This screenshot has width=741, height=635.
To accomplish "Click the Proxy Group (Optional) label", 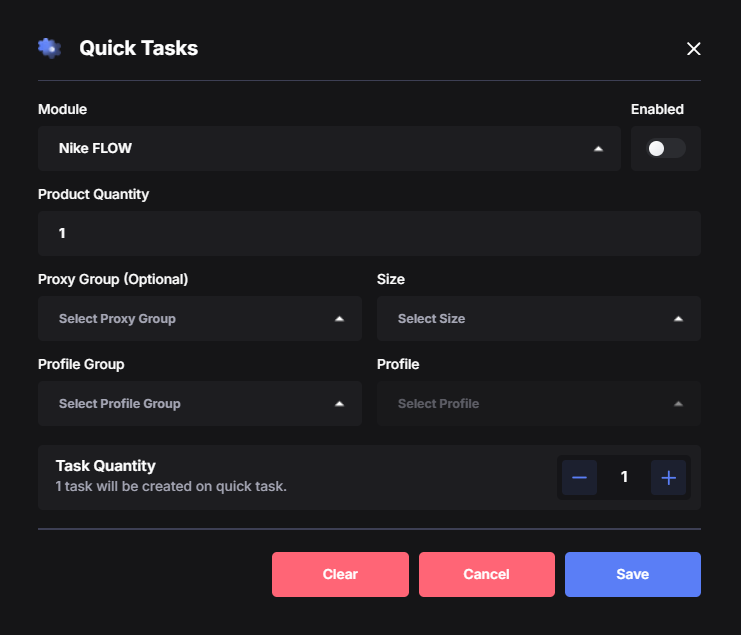I will 113,279.
